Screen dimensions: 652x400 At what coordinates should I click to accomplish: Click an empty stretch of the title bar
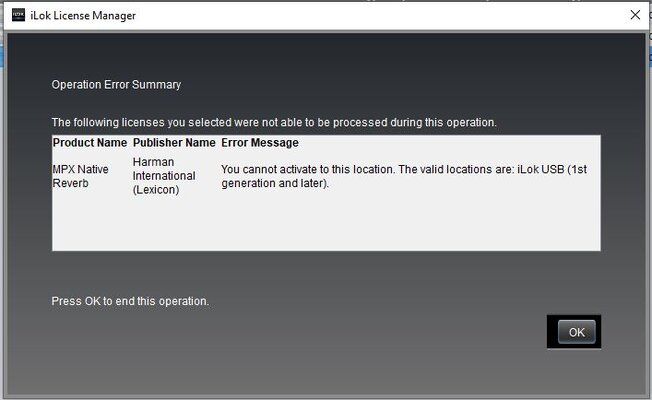[374, 16]
